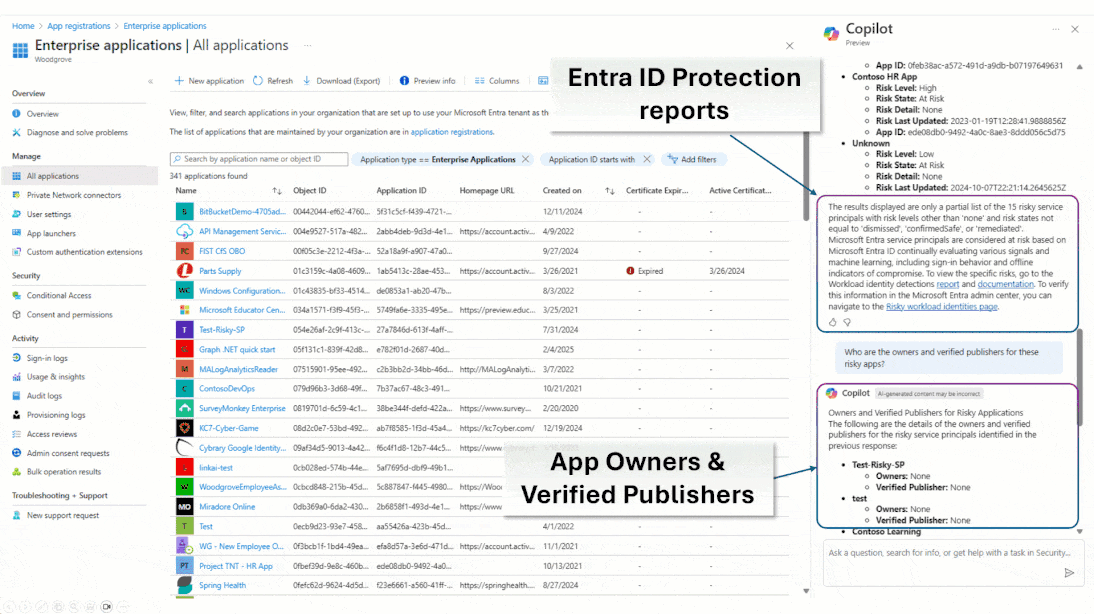This screenshot has width=1094, height=614.
Task: Click Enterprise applications breadcrumb link
Action: pyautogui.click(x=165, y=26)
